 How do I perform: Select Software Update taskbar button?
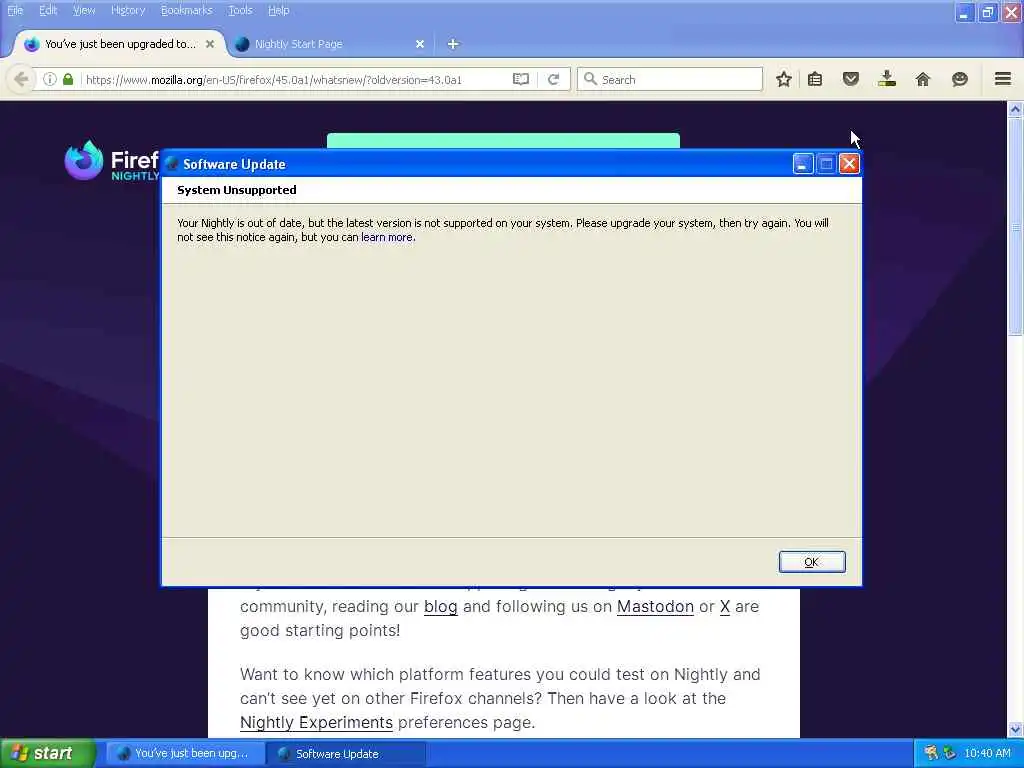click(x=346, y=754)
